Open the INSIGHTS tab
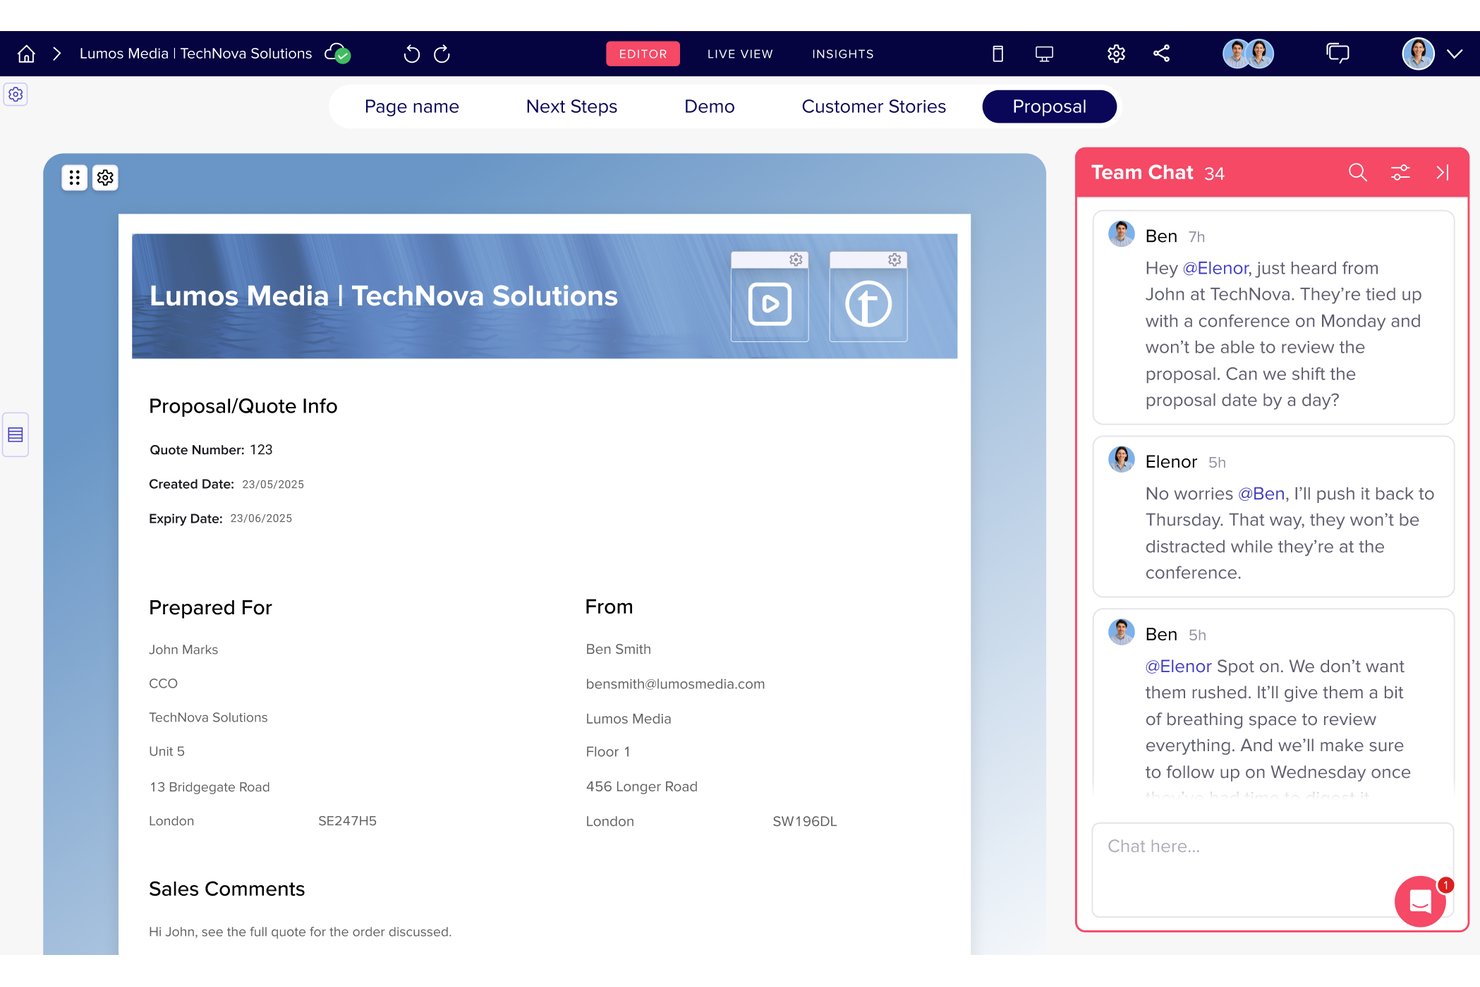 pyautogui.click(x=843, y=54)
